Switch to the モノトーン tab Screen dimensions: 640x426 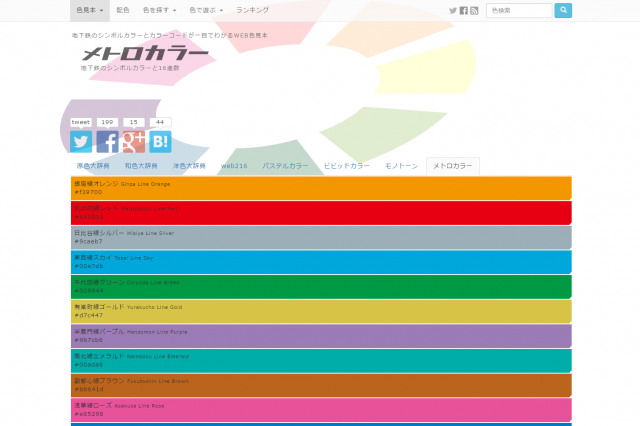coord(401,166)
